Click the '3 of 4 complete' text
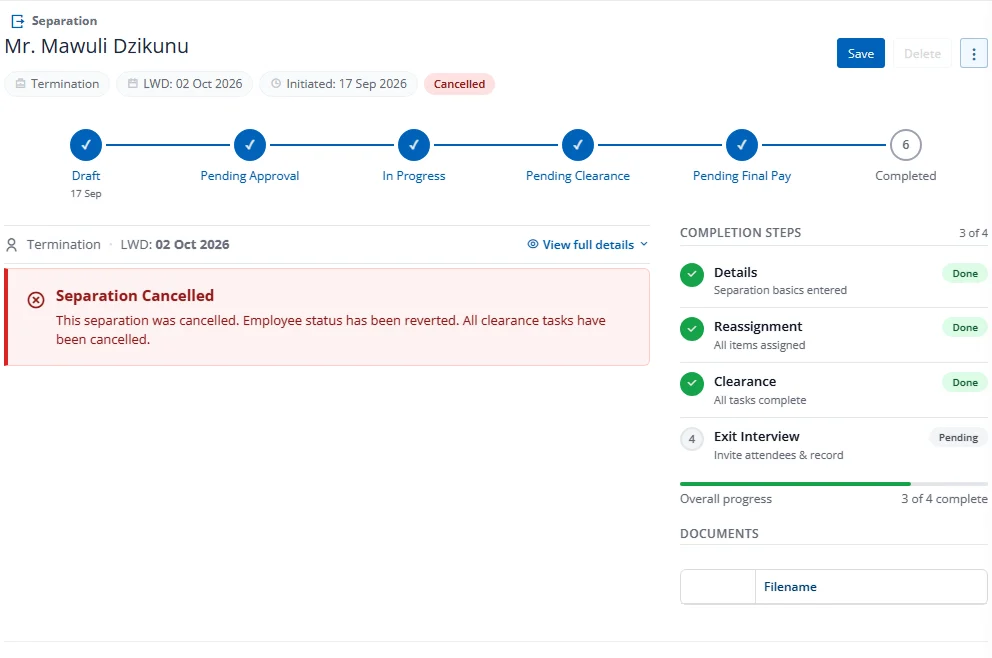This screenshot has width=992, height=658. 944,499
